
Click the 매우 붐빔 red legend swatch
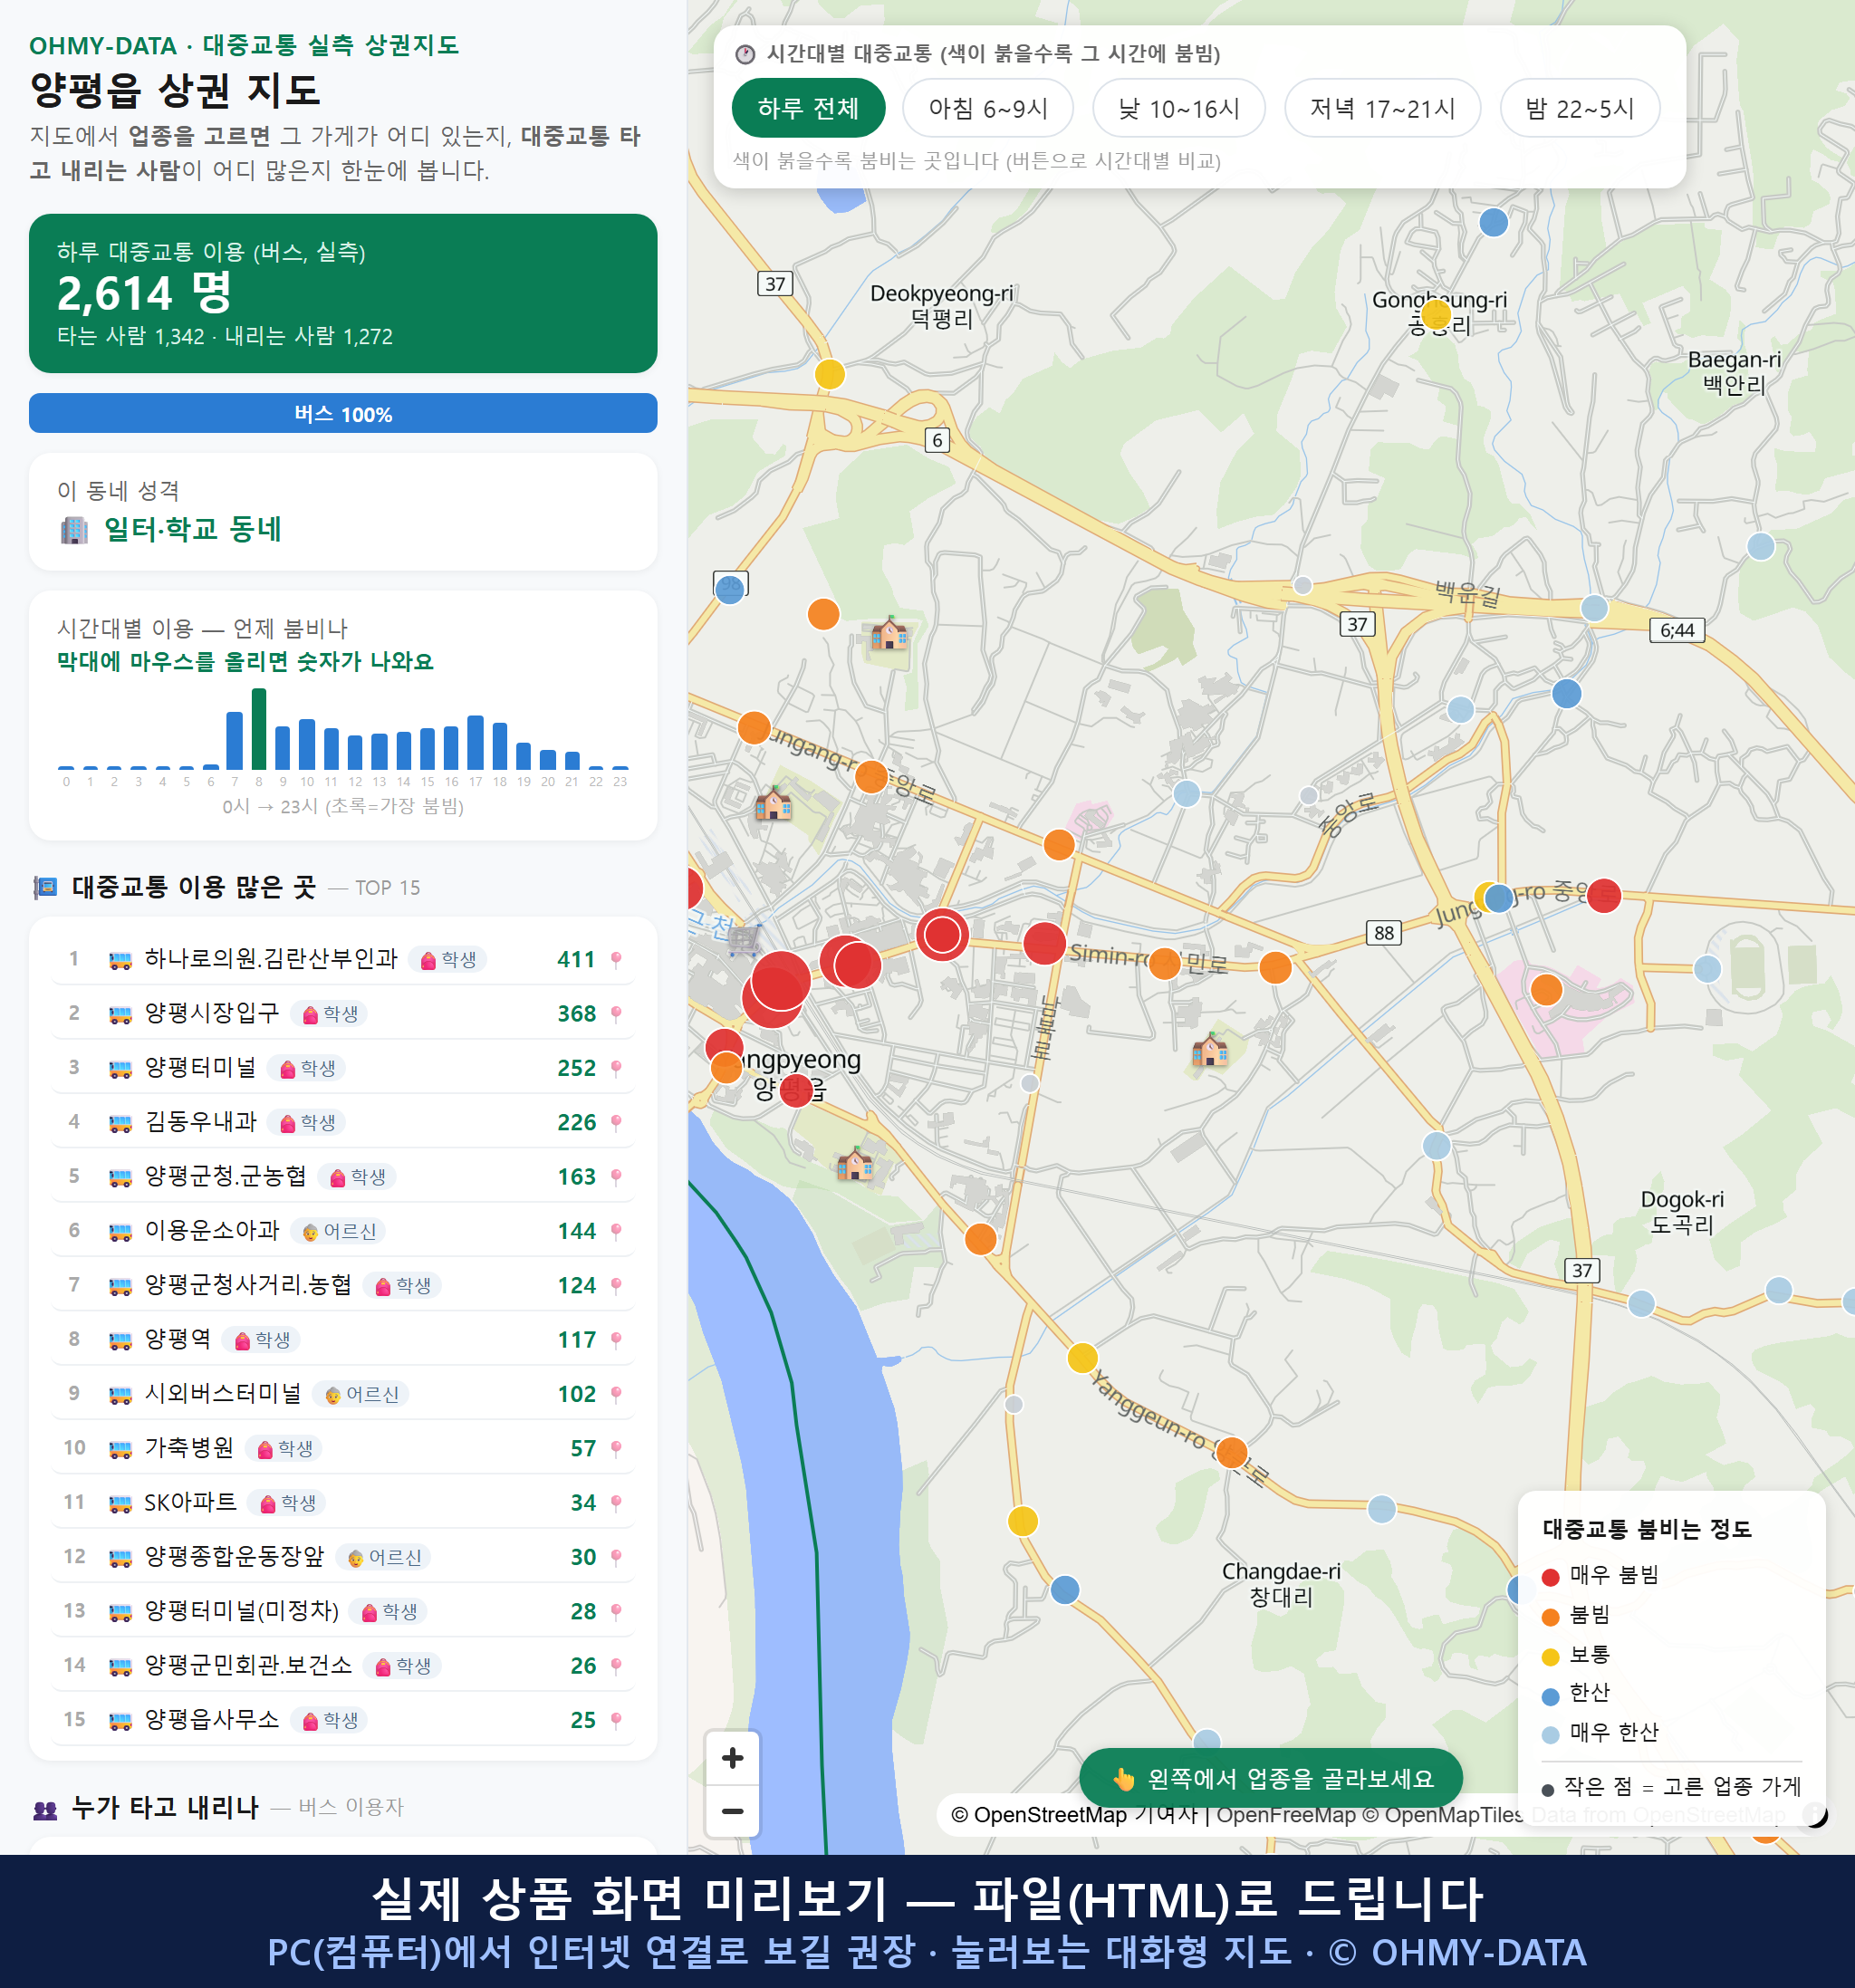(x=1551, y=1577)
